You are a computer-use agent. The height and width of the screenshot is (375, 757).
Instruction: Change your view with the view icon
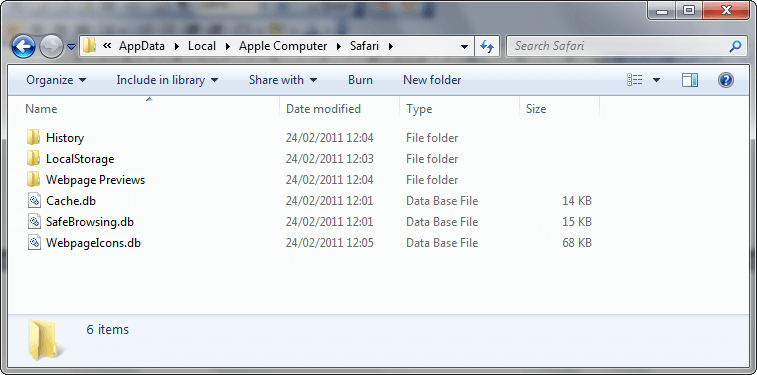(x=634, y=80)
